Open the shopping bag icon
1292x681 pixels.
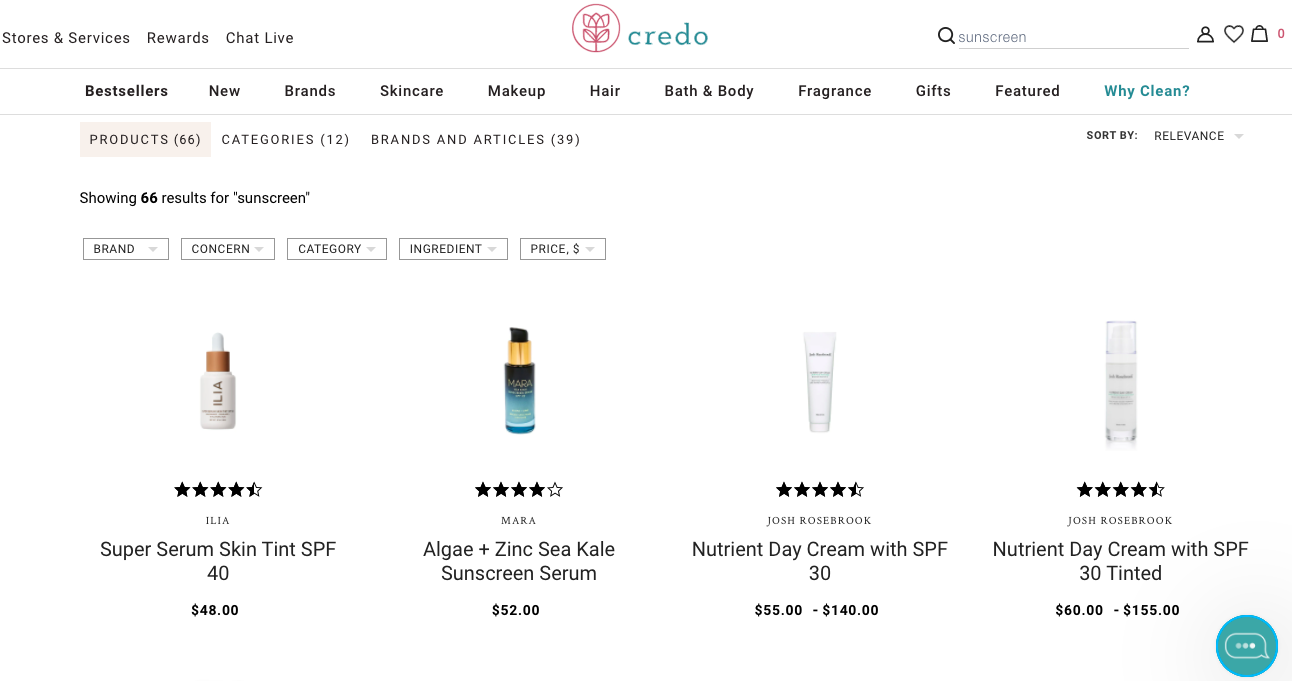[x=1260, y=33]
